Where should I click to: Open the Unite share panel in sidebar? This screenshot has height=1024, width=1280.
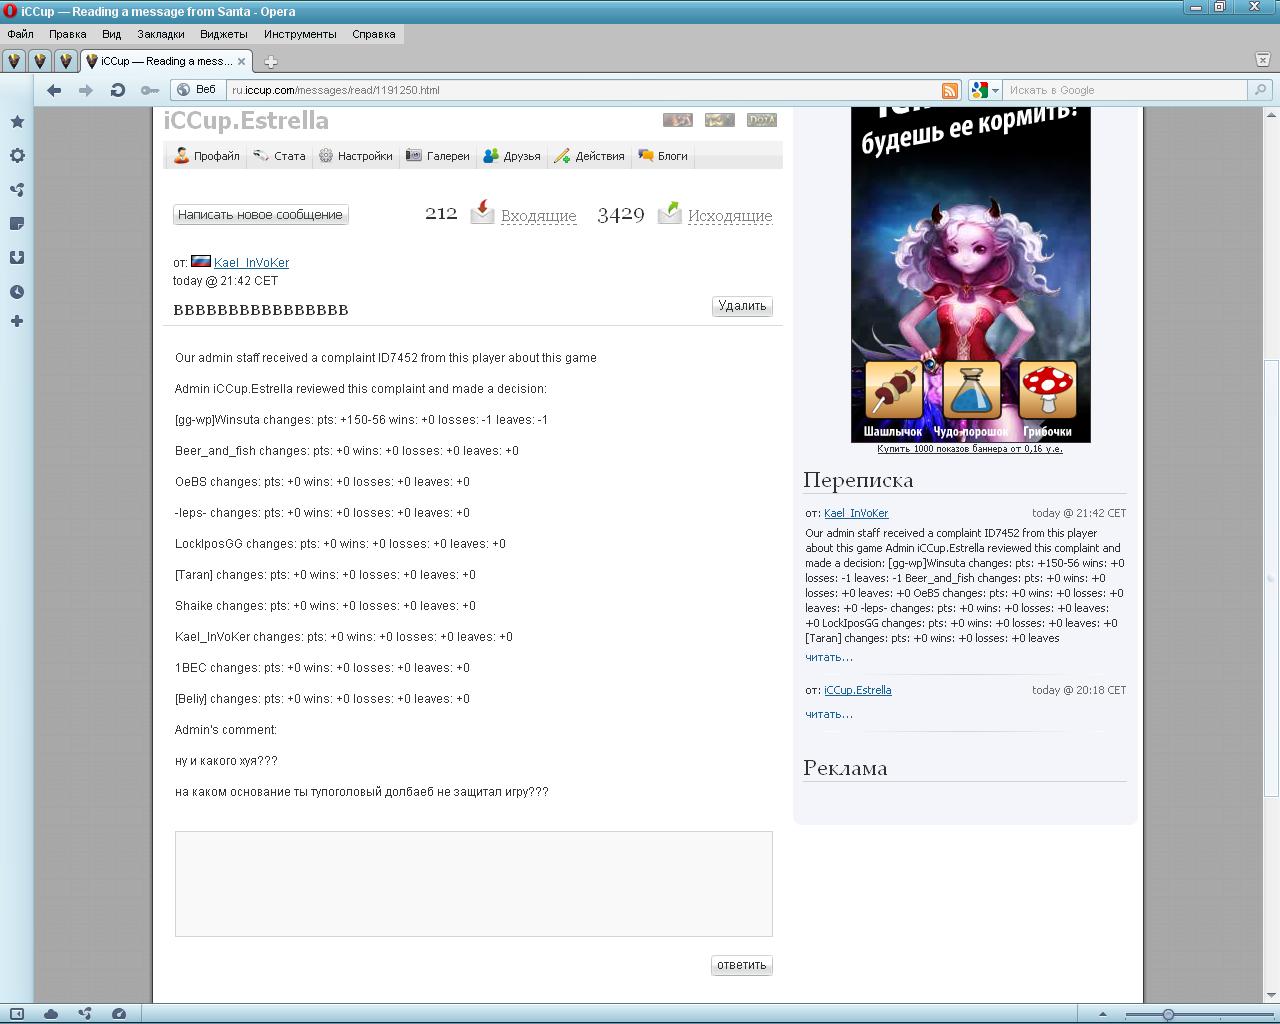point(17,190)
